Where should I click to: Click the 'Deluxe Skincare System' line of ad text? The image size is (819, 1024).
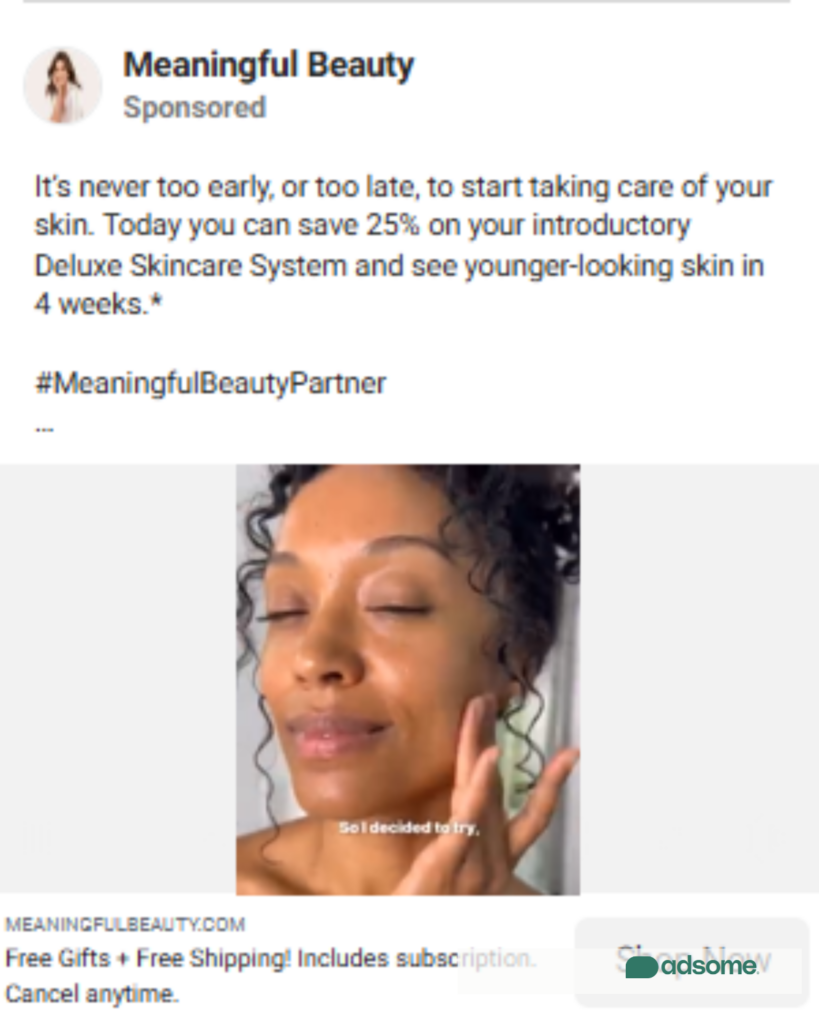[399, 266]
